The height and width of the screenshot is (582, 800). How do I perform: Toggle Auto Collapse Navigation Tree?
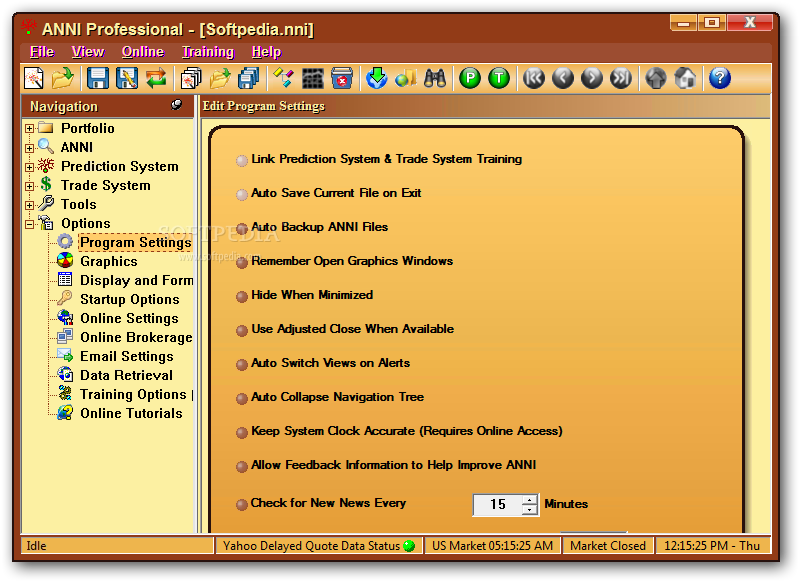(x=242, y=398)
